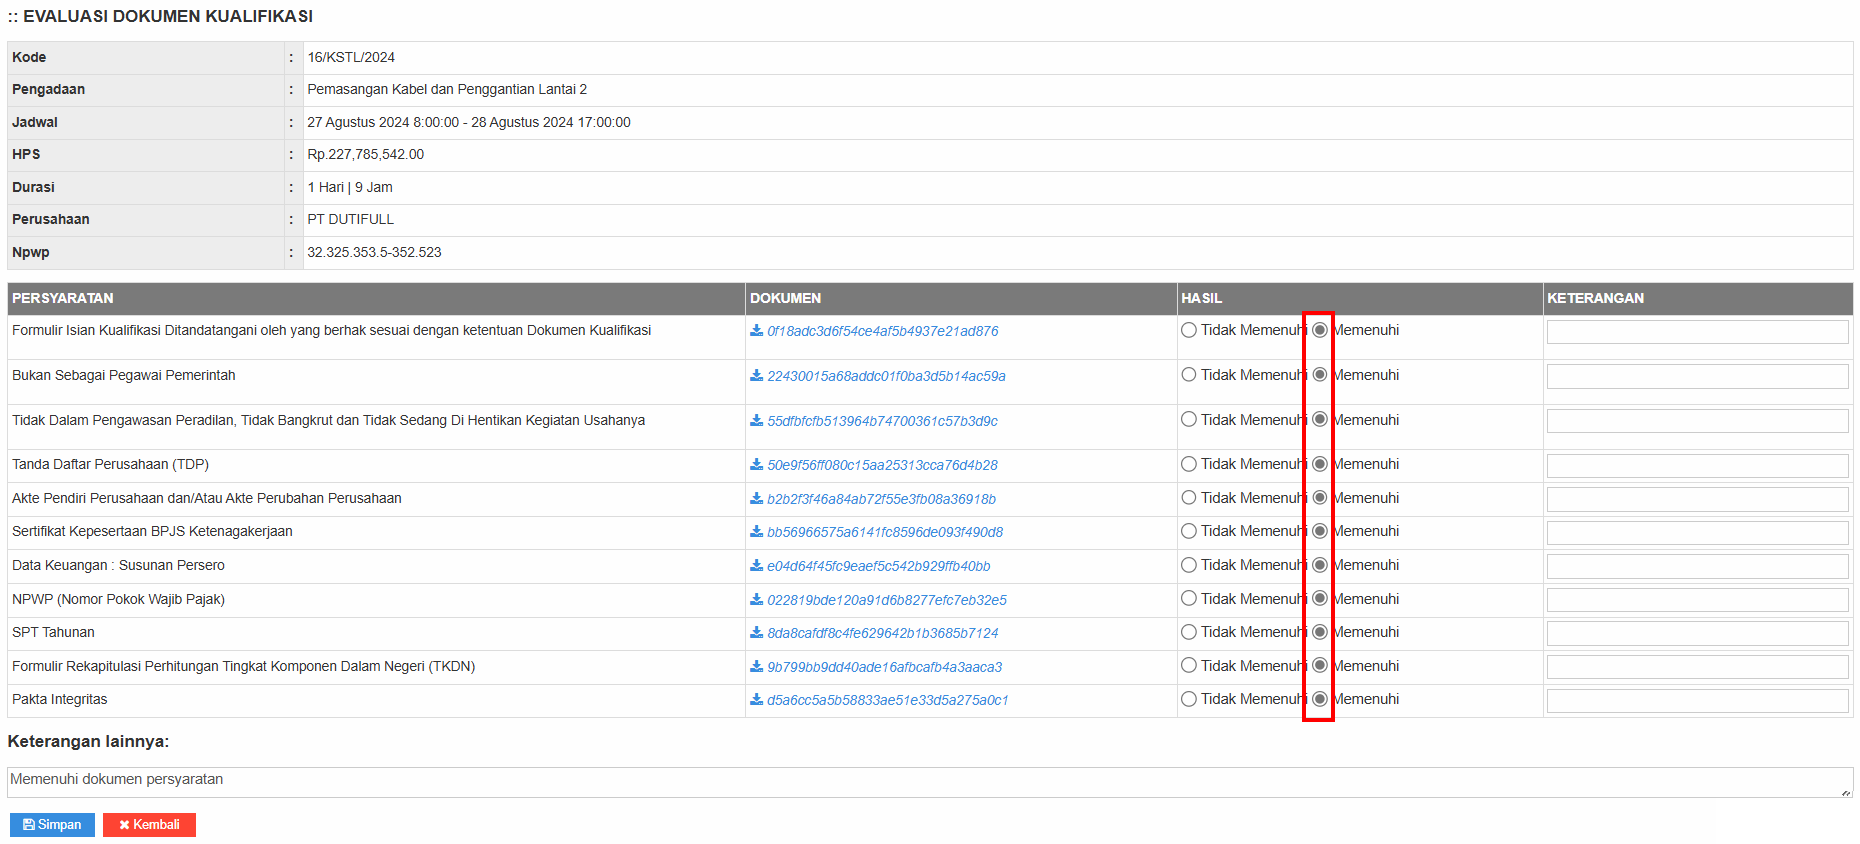Click Keterangan input for Pakta Integritas row

pos(1697,701)
